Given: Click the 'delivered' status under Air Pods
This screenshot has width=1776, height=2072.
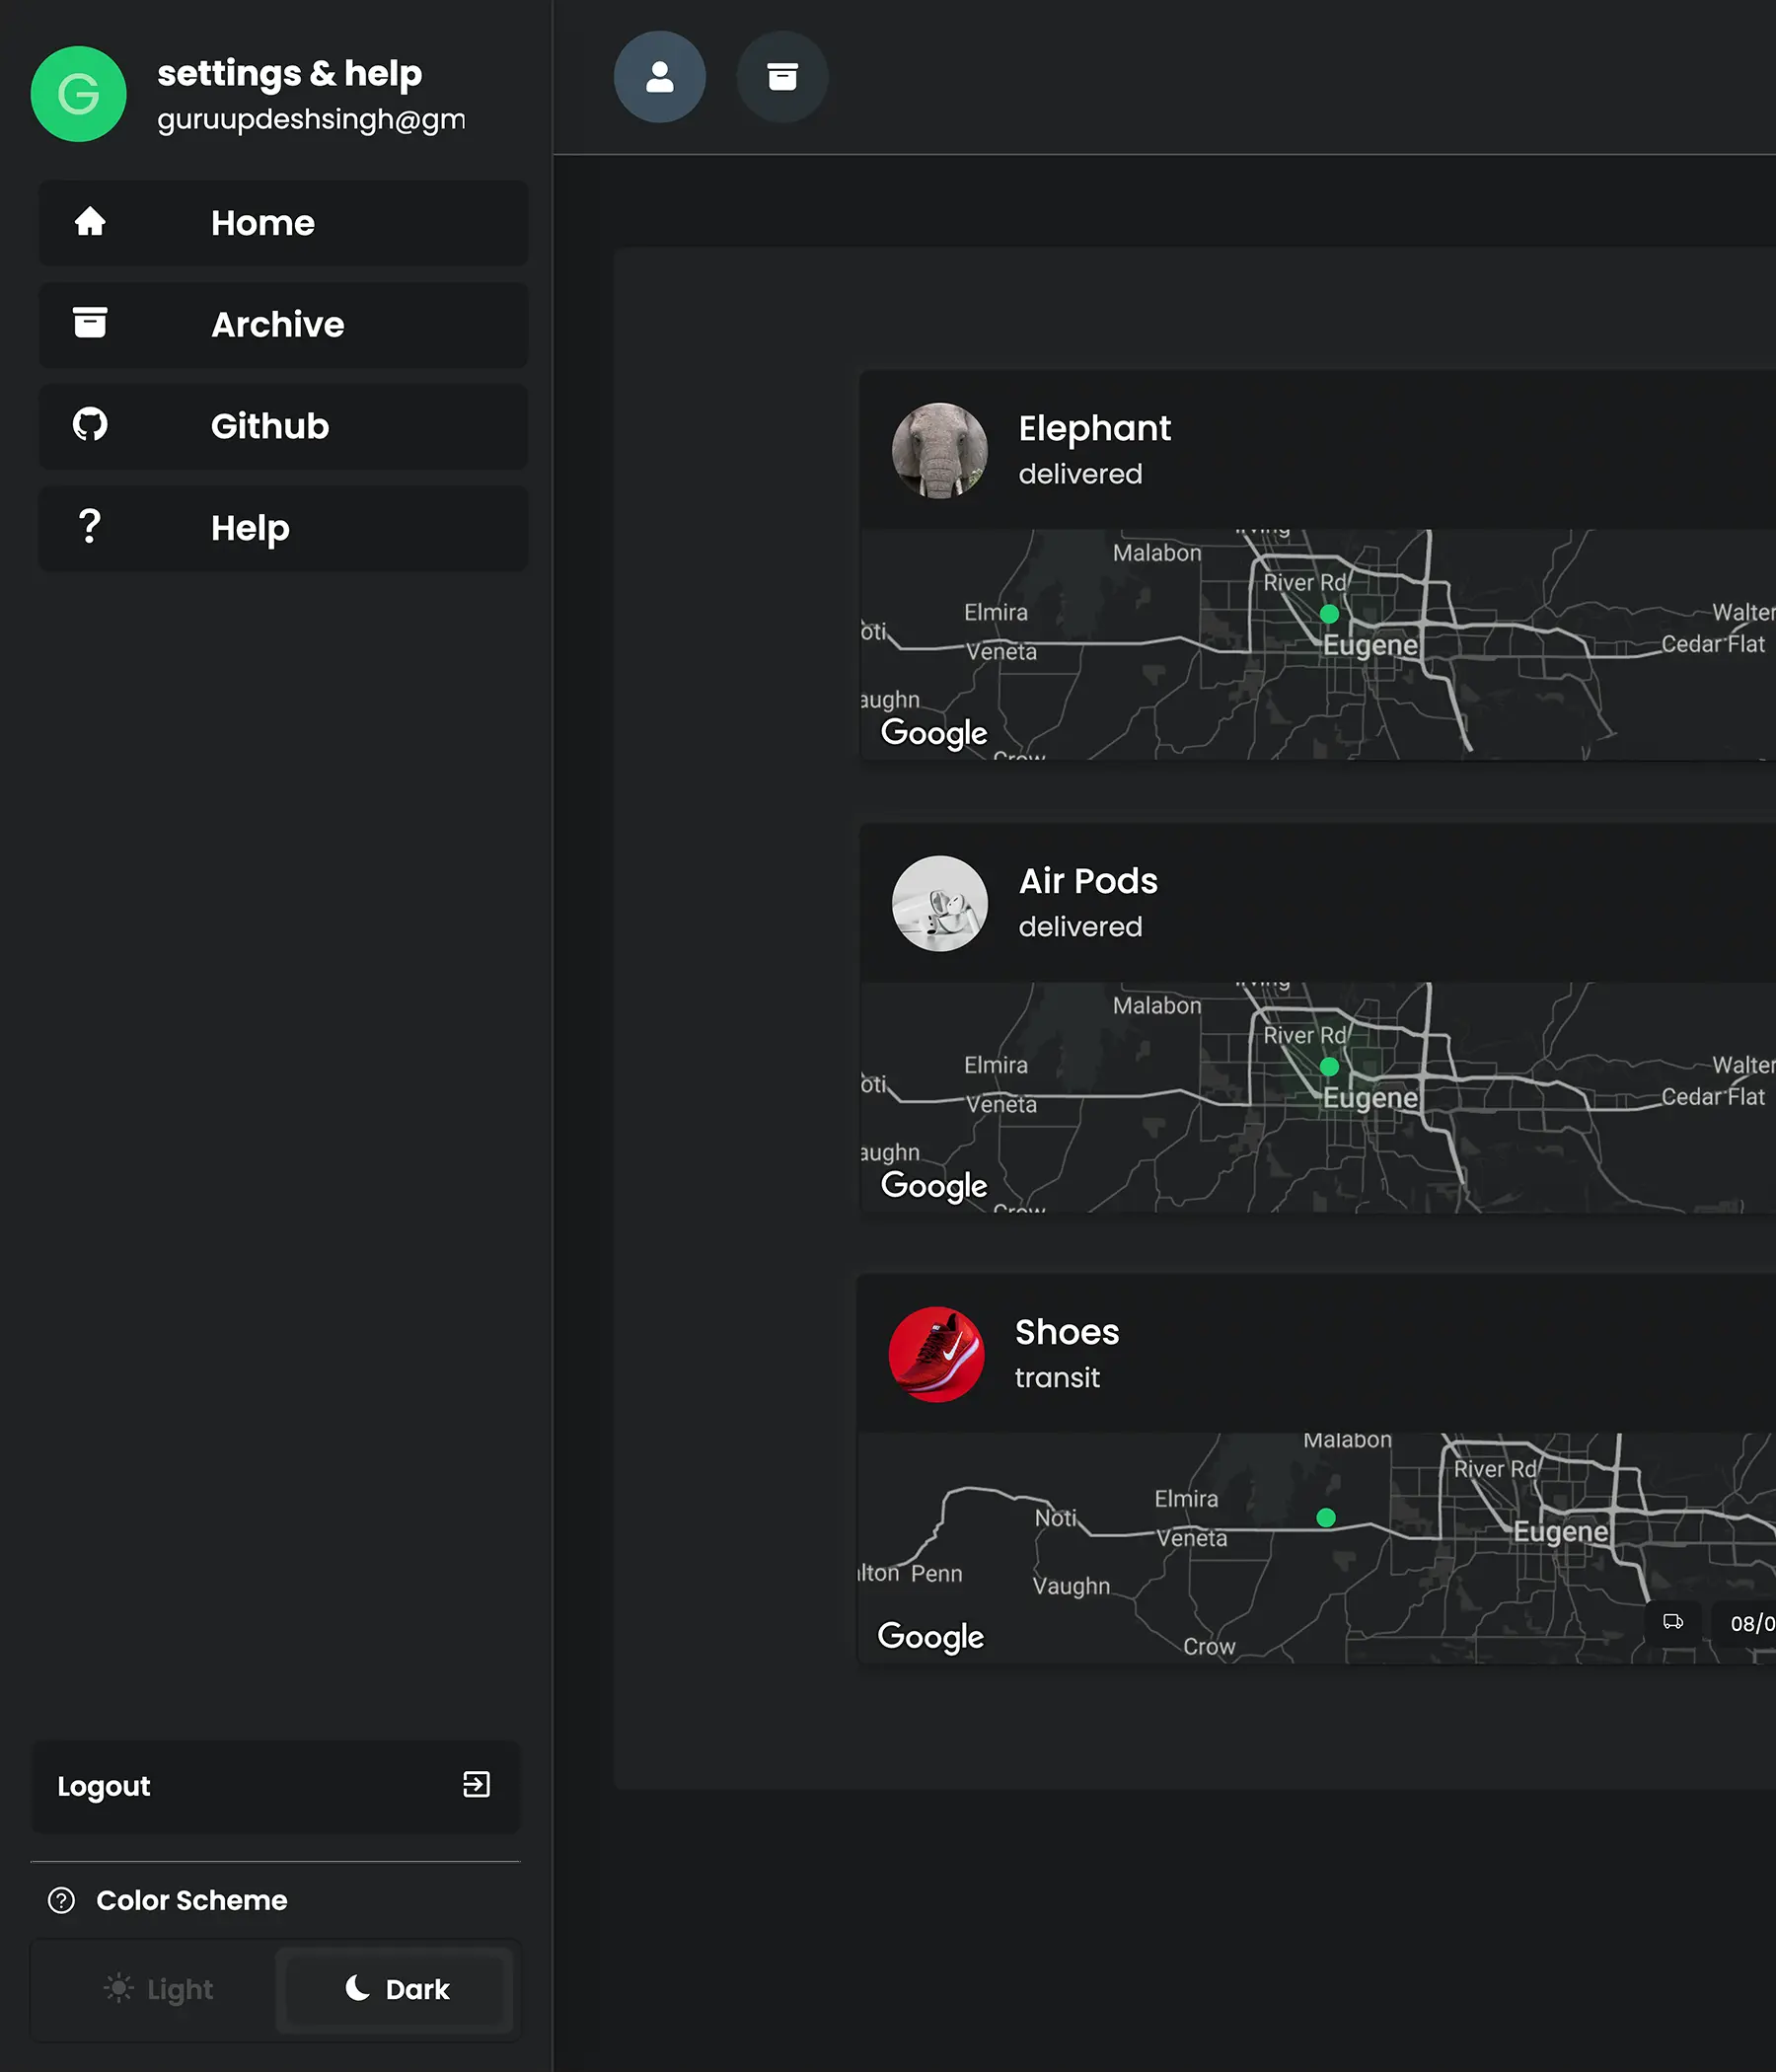Looking at the screenshot, I should 1080,927.
